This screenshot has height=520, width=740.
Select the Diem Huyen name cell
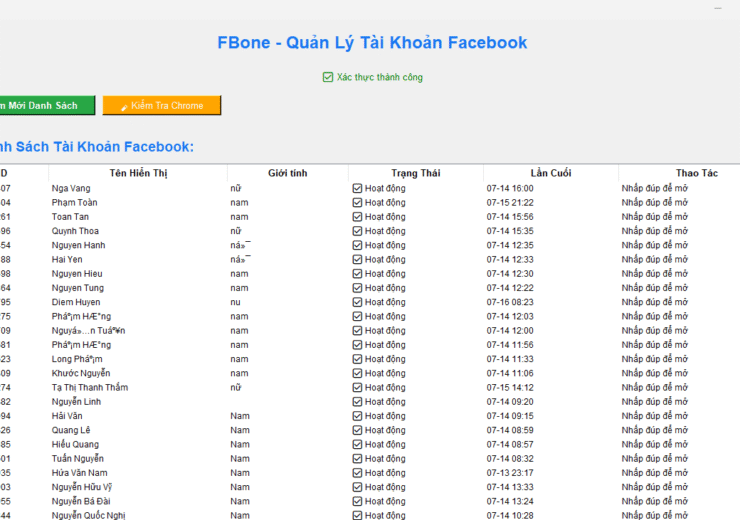pyautogui.click(x=76, y=302)
